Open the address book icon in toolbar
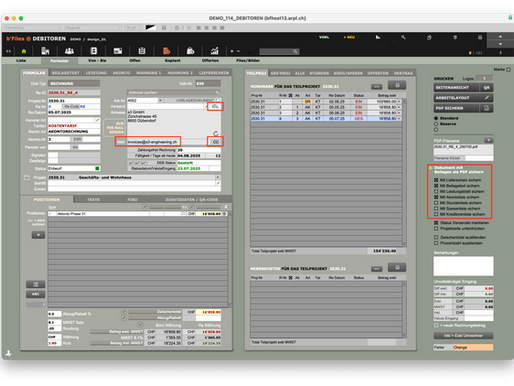514x386 pixels. [94, 51]
